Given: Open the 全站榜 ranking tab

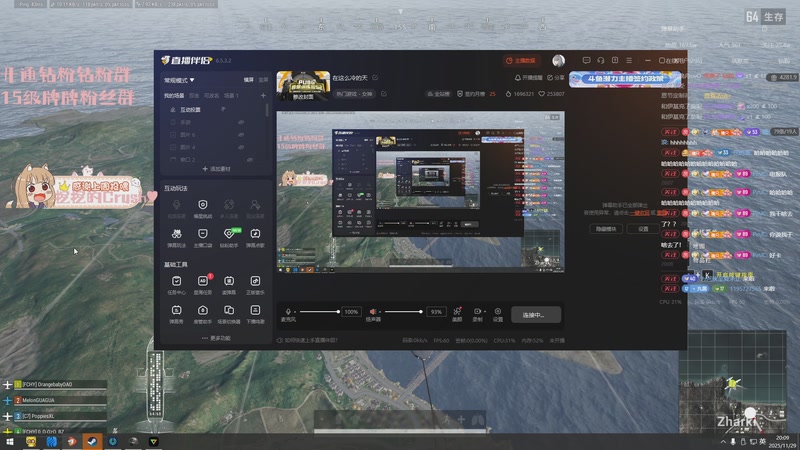Looking at the screenshot, I should point(439,94).
